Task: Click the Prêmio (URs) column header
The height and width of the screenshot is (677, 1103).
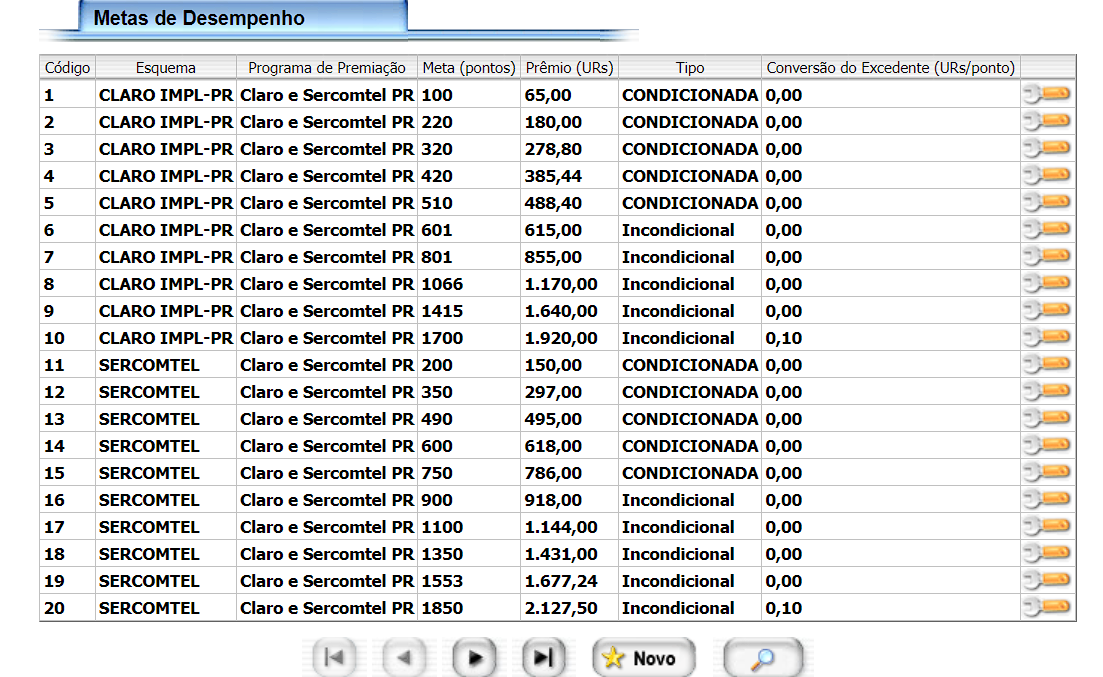Action: (x=569, y=68)
